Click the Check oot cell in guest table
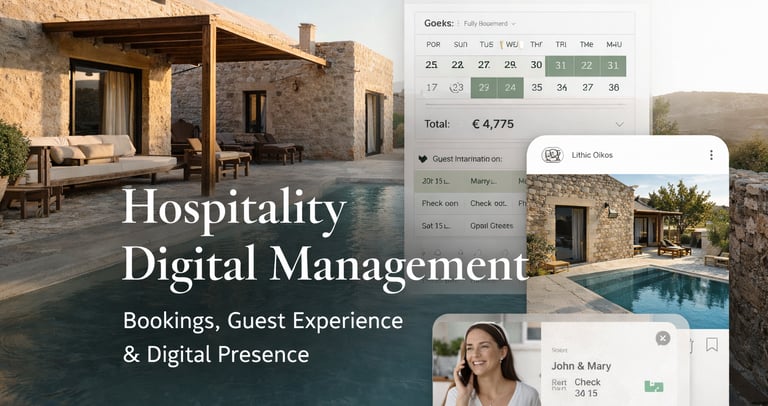 [488, 203]
